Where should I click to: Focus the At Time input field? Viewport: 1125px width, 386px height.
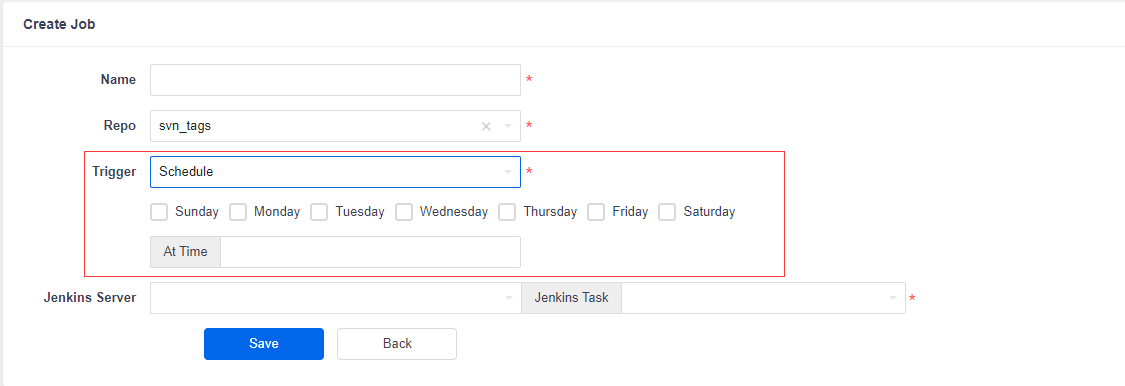(x=370, y=252)
